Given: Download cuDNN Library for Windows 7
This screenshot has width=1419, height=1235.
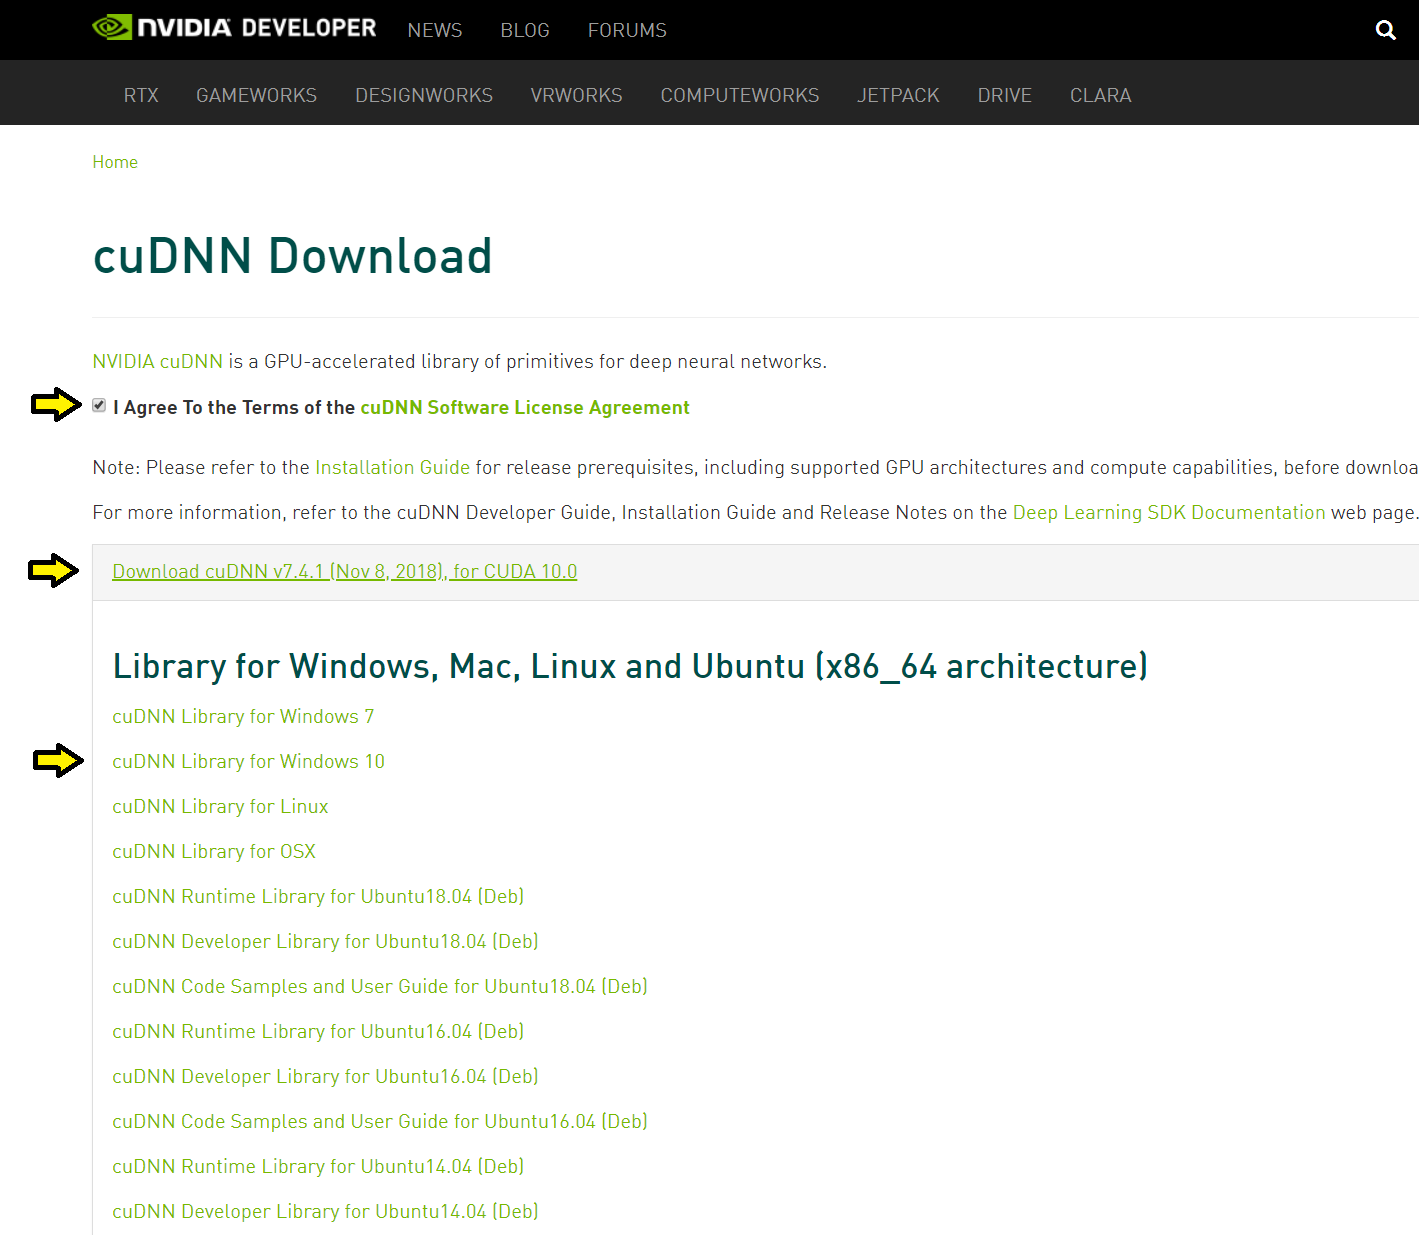Looking at the screenshot, I should pyautogui.click(x=243, y=716).
